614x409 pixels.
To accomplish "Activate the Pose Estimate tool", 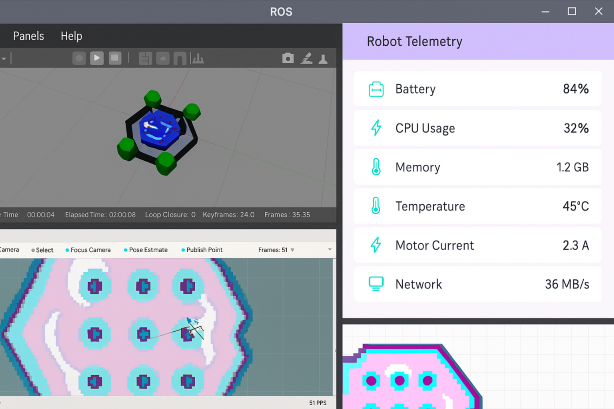I will point(150,250).
